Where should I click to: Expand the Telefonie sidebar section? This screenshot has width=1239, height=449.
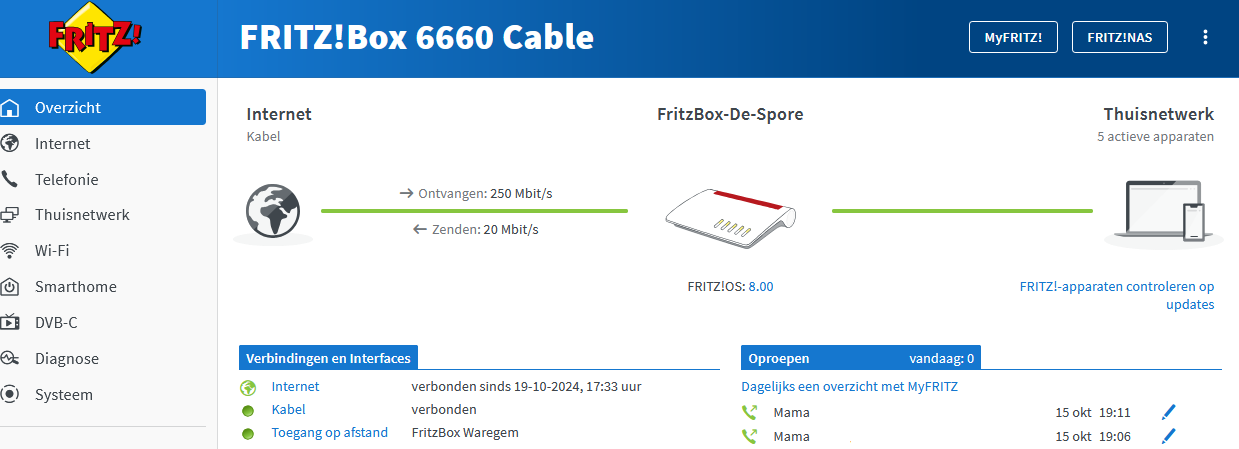(66, 180)
